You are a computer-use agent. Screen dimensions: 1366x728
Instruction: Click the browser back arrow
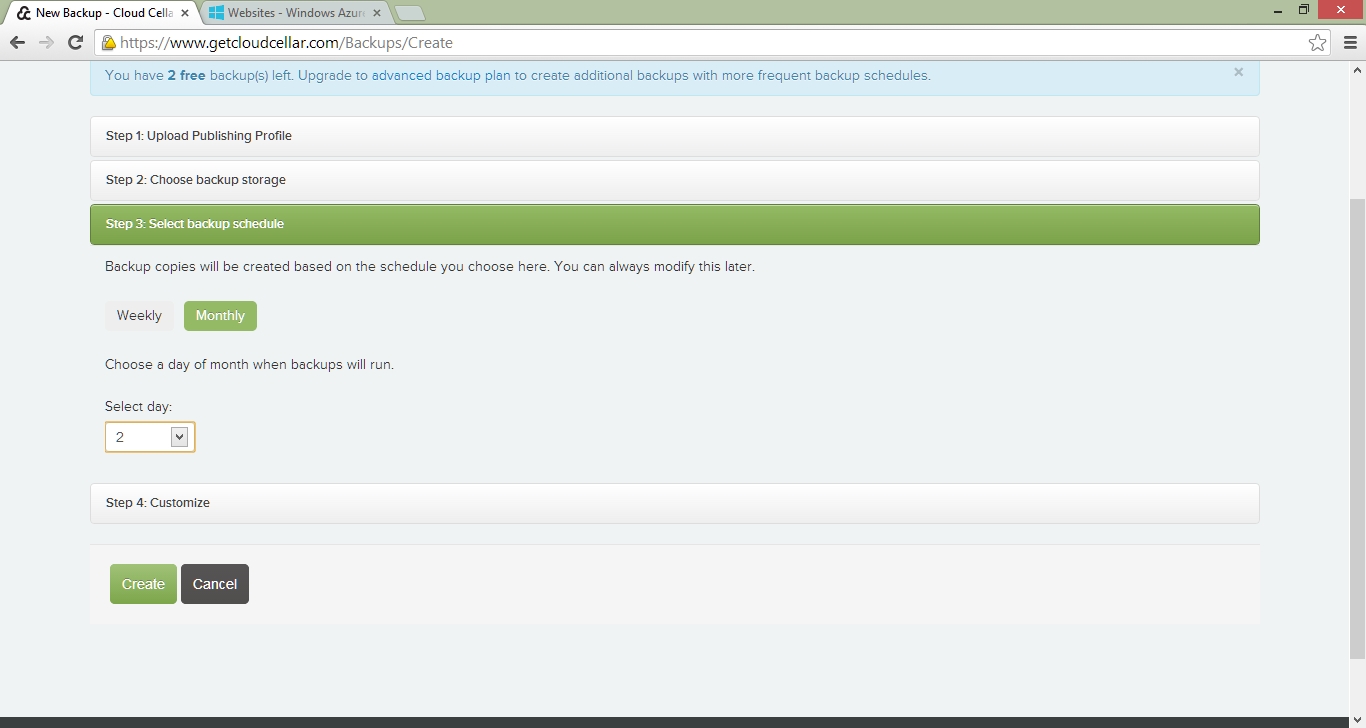(x=17, y=42)
